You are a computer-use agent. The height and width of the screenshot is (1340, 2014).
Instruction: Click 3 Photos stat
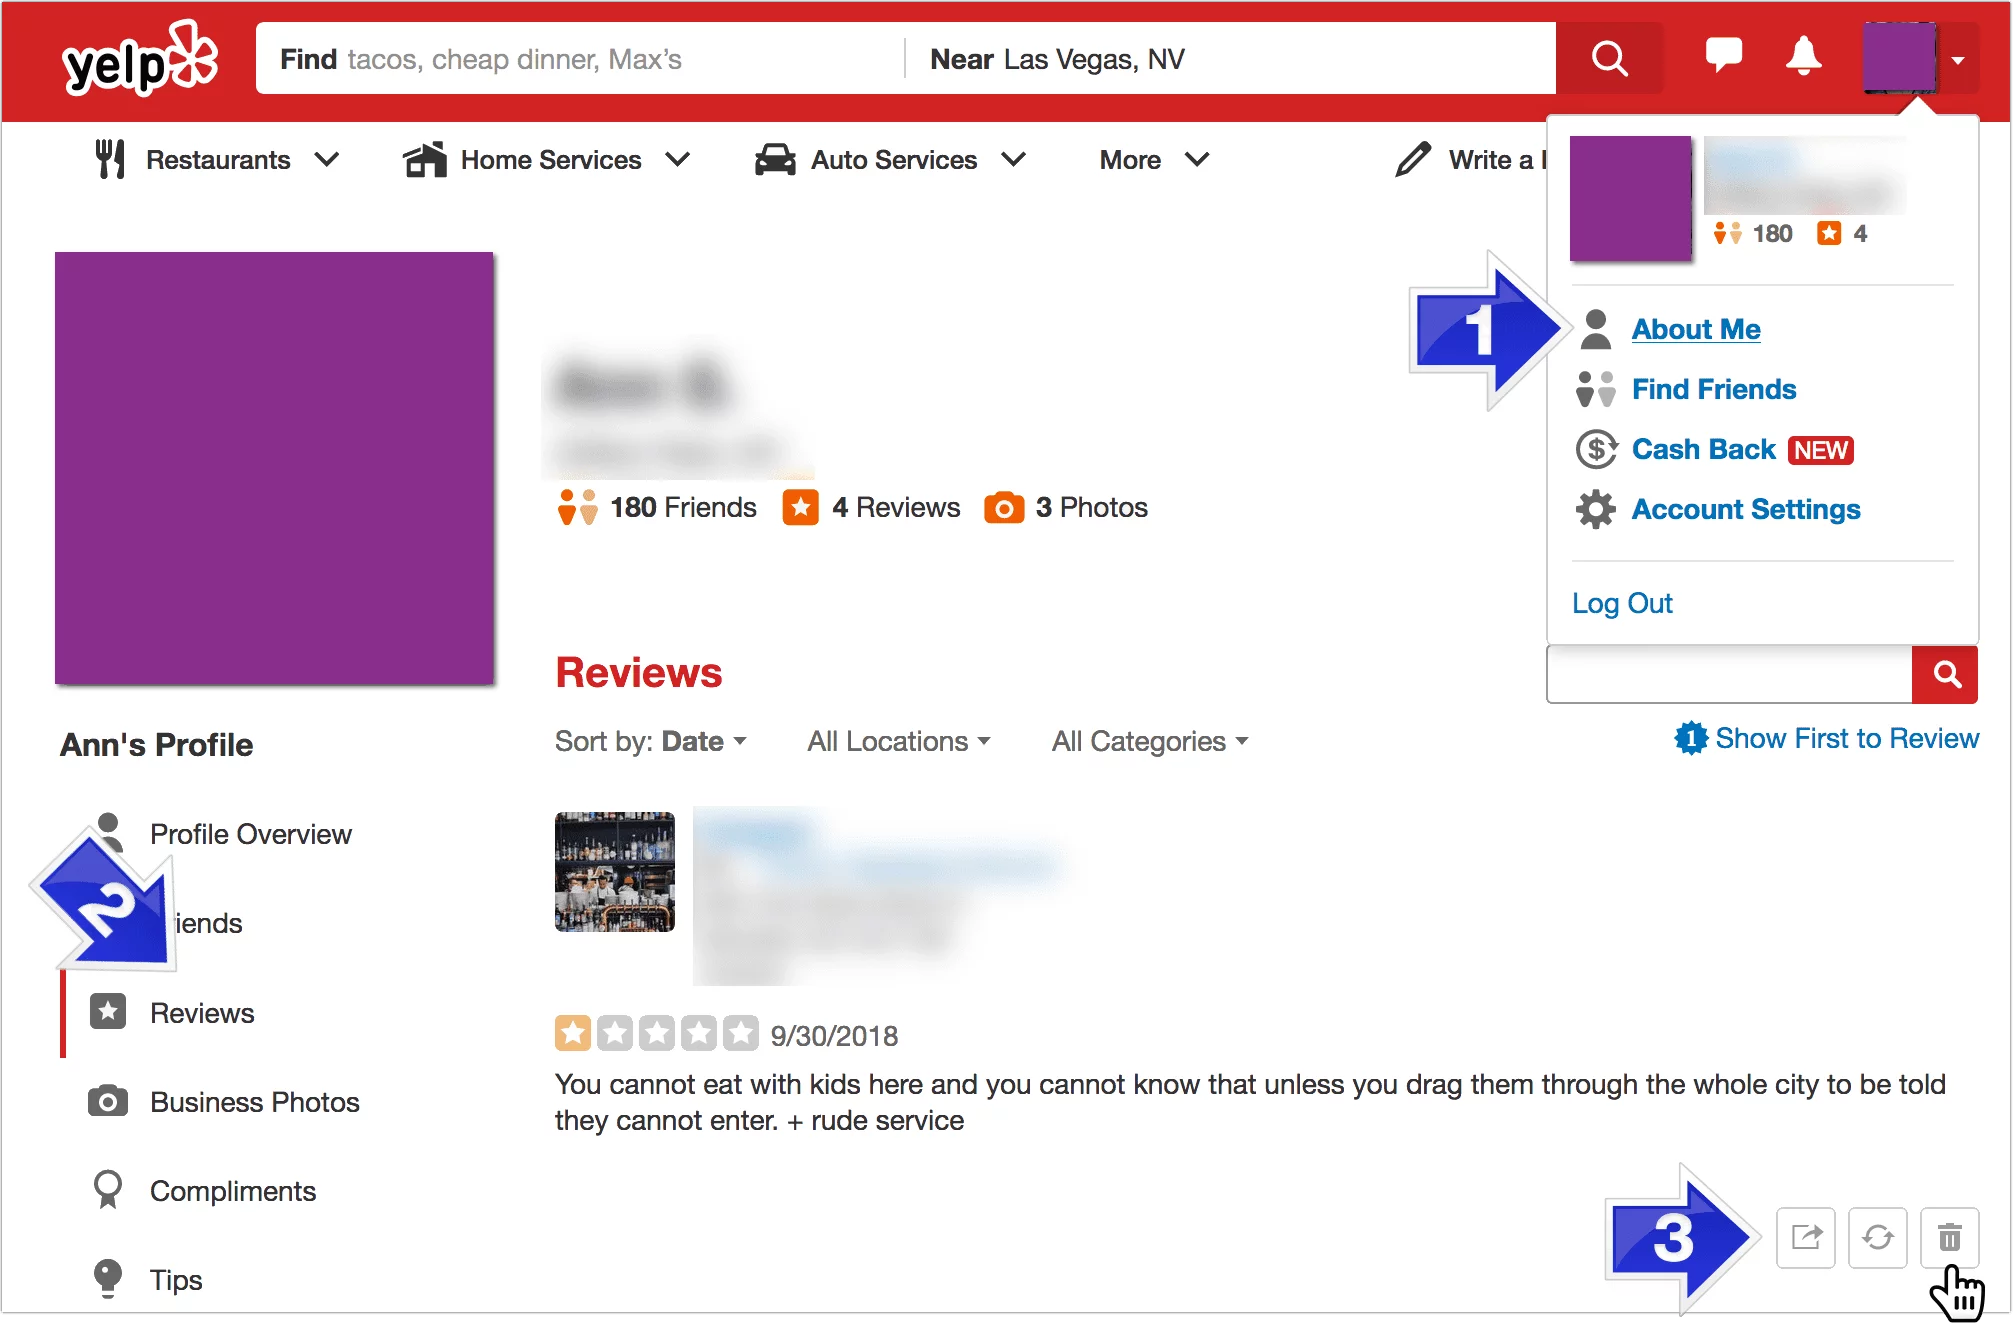[x=1066, y=507]
